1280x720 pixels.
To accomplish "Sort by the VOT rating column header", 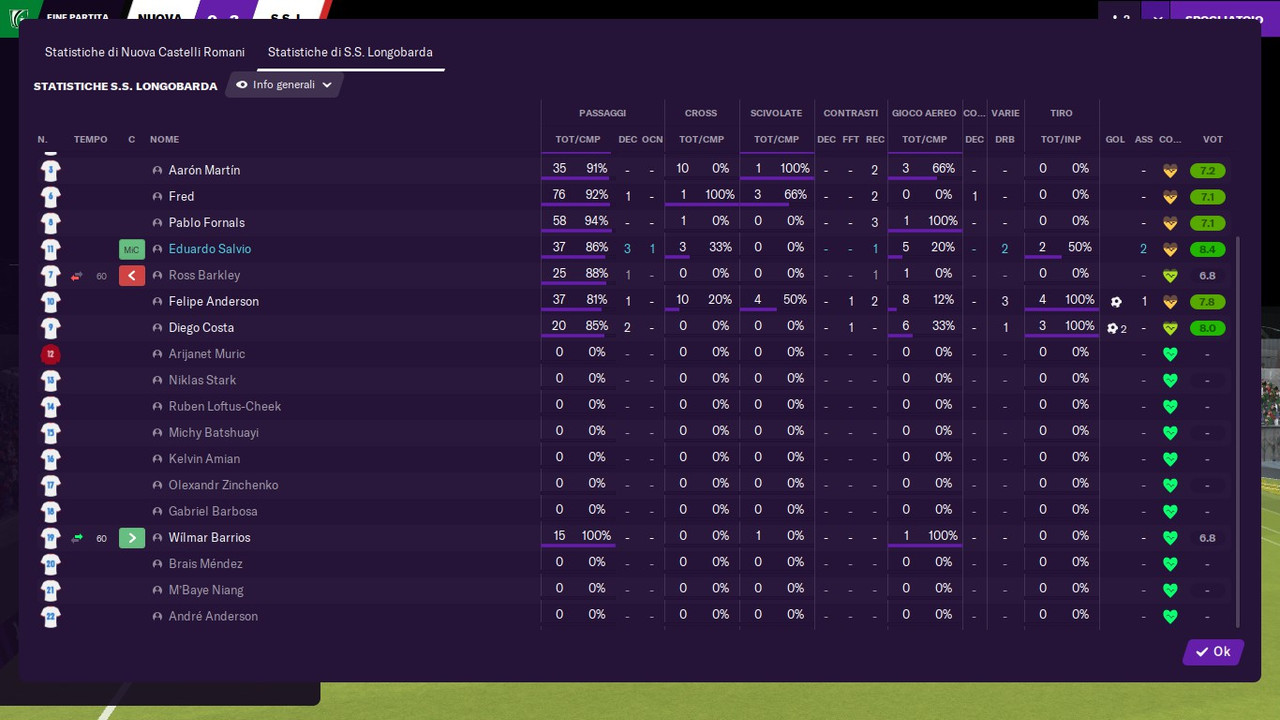I will [1213, 140].
